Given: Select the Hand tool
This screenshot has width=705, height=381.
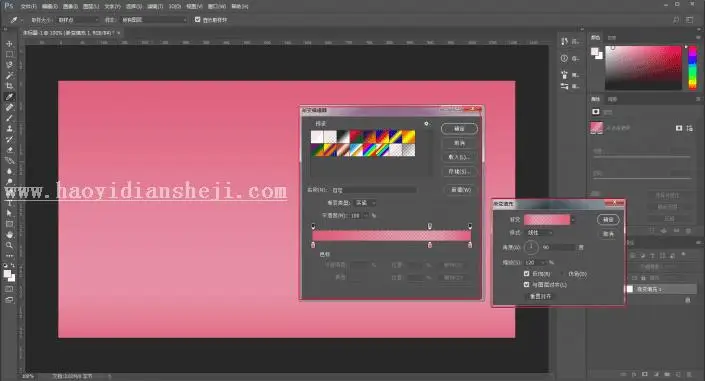Looking at the screenshot, I should pyautogui.click(x=9, y=234).
